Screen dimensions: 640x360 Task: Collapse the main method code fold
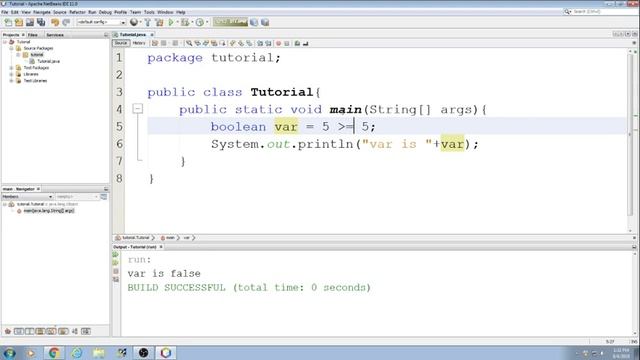138,109
